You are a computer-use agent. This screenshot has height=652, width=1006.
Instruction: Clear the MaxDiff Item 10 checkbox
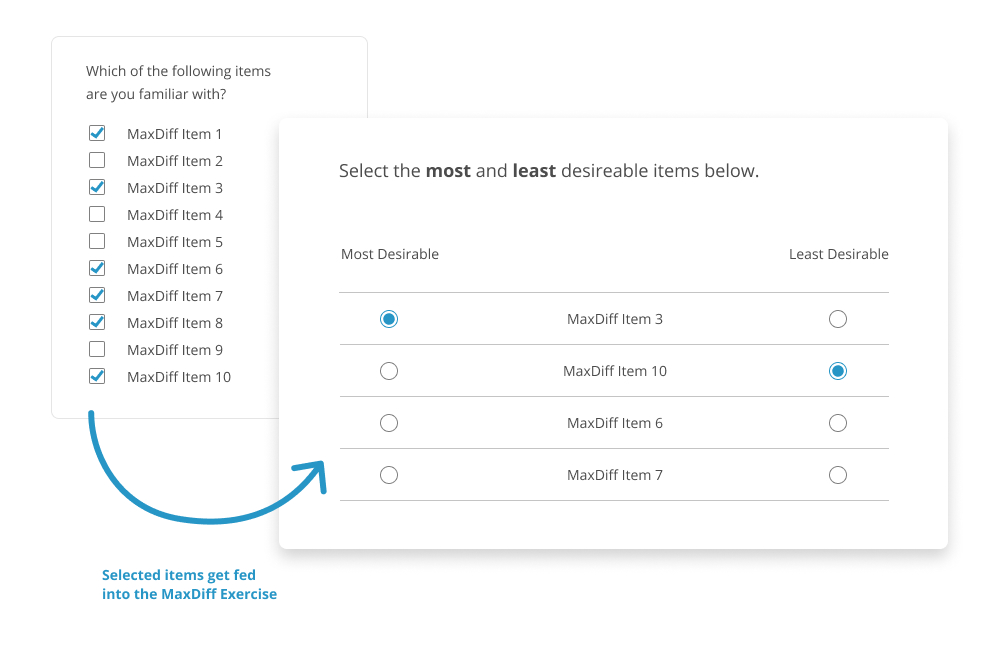(x=97, y=376)
